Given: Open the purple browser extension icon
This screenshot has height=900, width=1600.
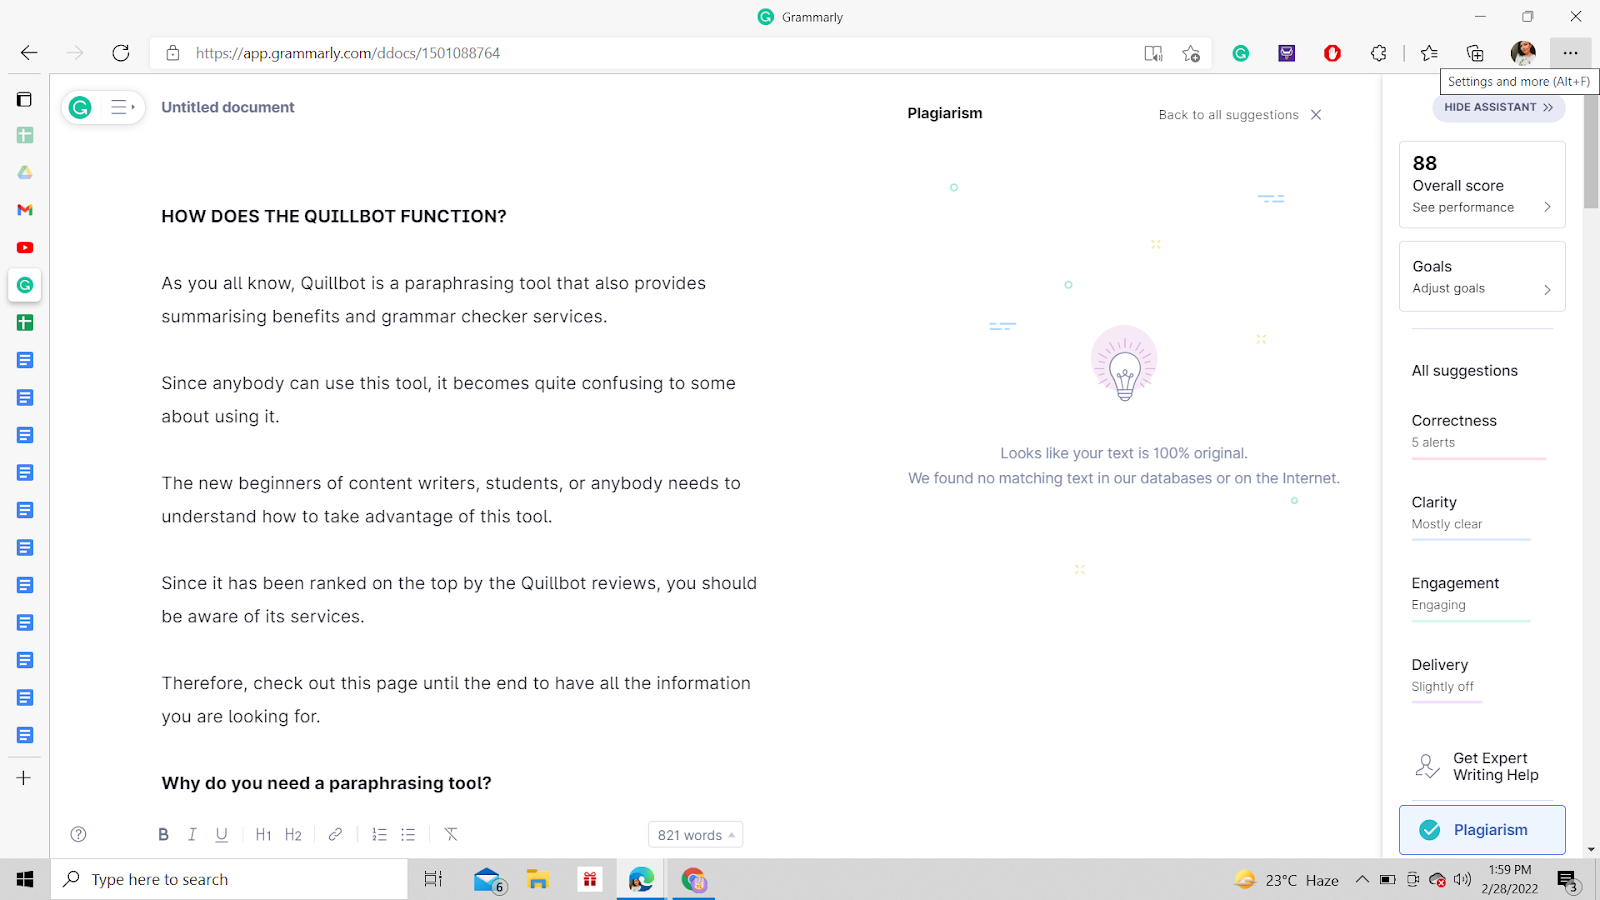Looking at the screenshot, I should coord(1287,54).
